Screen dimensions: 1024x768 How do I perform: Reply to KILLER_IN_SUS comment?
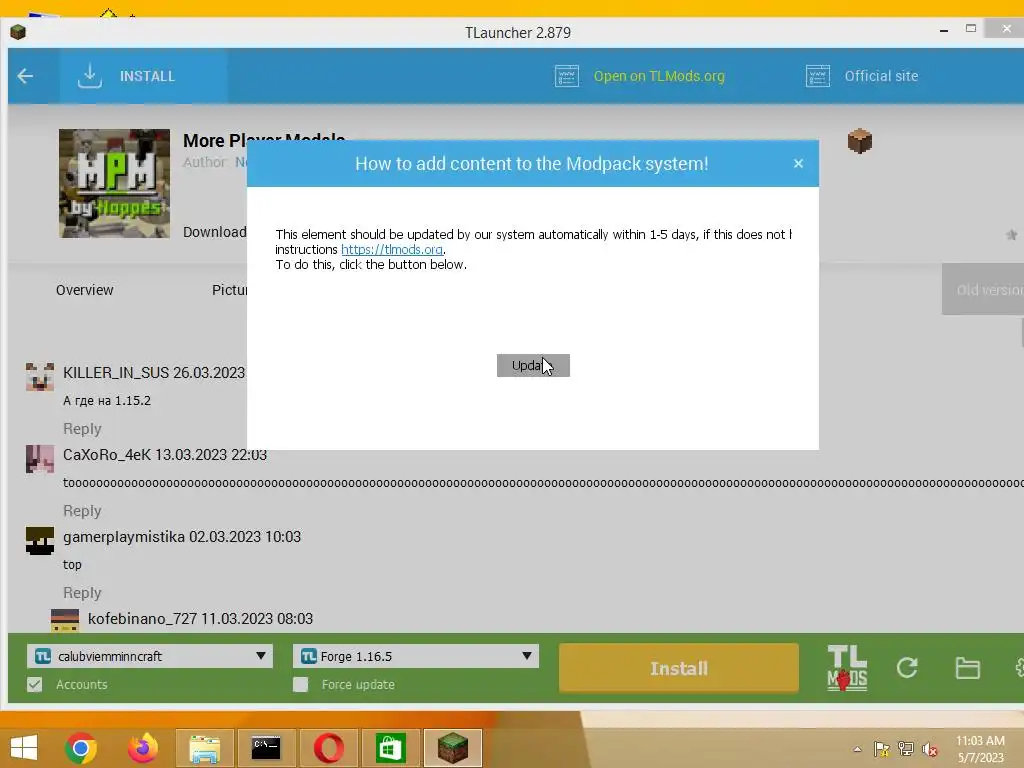(x=82, y=428)
